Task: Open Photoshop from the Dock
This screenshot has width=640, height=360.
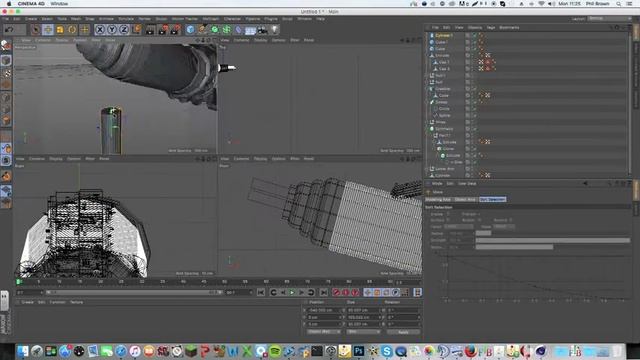Action: pos(359,351)
